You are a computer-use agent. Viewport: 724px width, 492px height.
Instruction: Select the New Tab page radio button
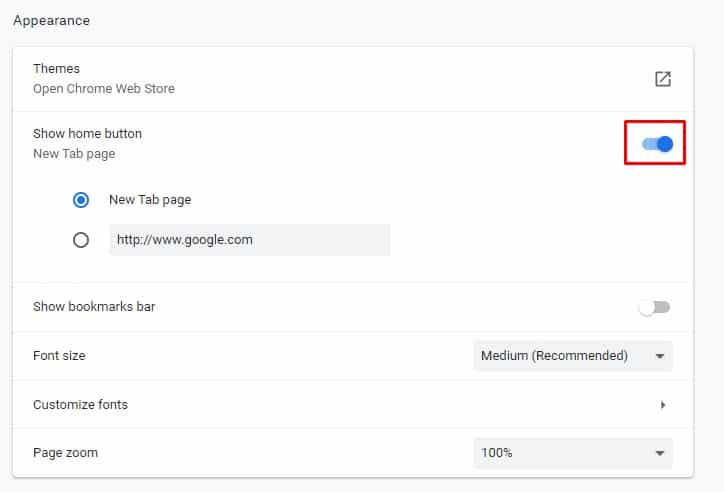pyautogui.click(x=81, y=200)
